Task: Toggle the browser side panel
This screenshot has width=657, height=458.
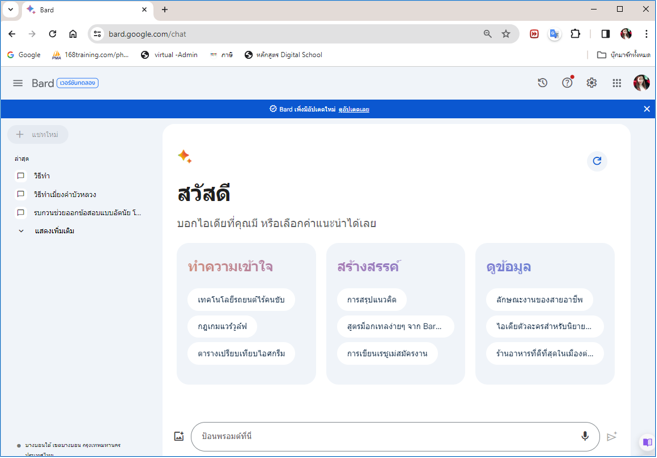Action: 605,34
